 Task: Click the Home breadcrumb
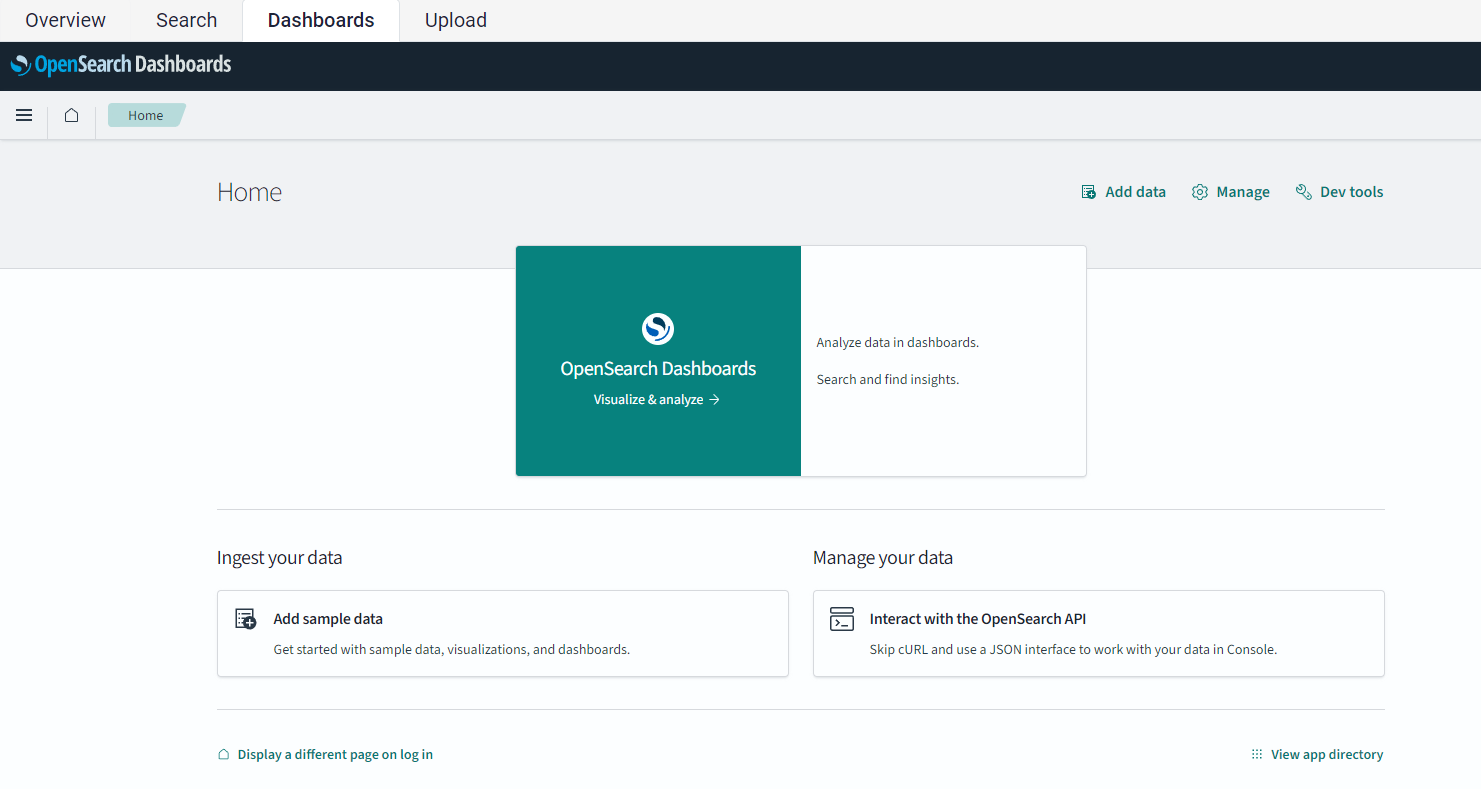click(146, 115)
